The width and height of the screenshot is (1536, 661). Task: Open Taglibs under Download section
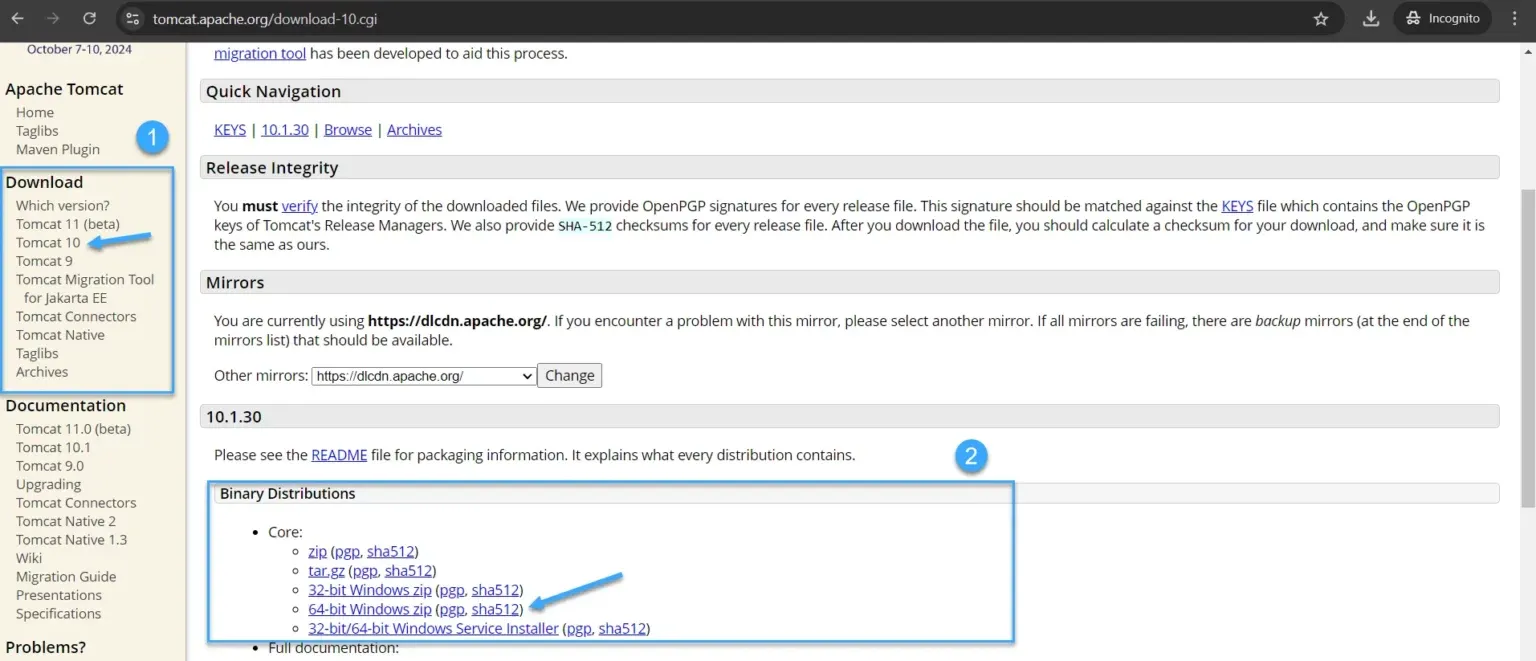(37, 354)
